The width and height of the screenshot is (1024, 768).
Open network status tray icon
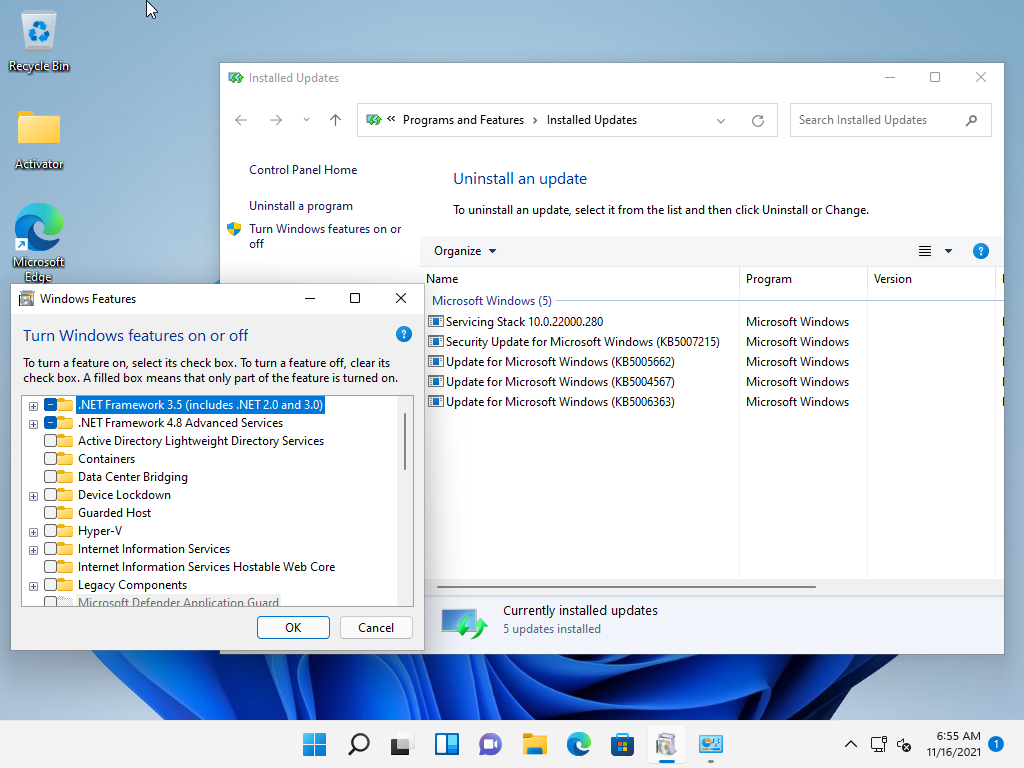coord(878,744)
